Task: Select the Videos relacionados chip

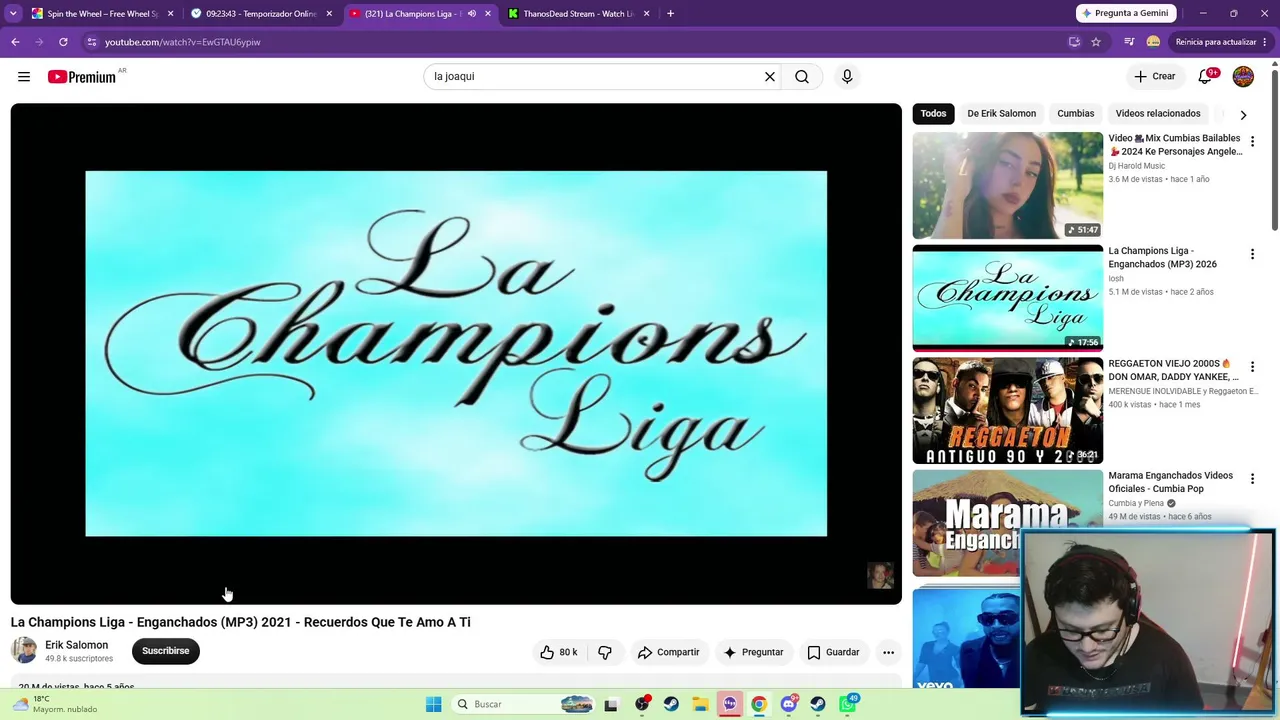Action: [1158, 114]
